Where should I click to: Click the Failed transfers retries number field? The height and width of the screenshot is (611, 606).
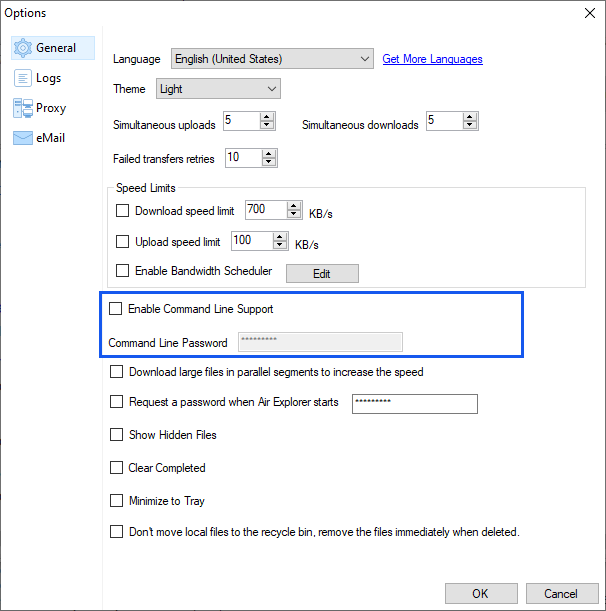[x=244, y=158]
